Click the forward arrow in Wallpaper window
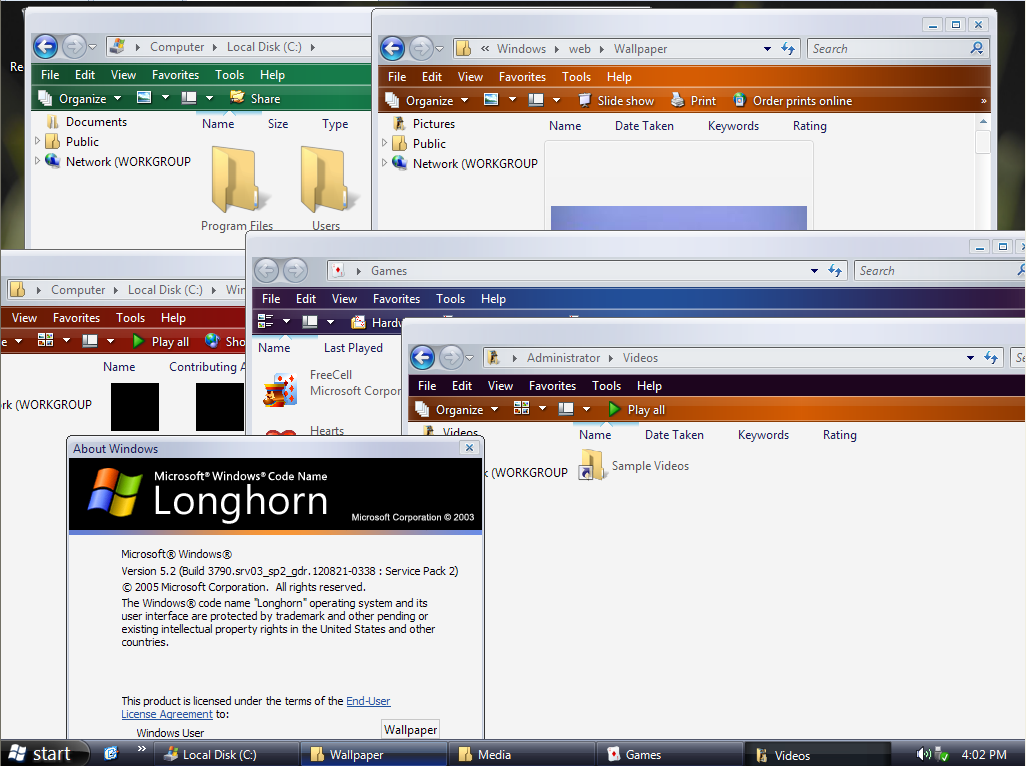The height and width of the screenshot is (766, 1026). coord(421,48)
